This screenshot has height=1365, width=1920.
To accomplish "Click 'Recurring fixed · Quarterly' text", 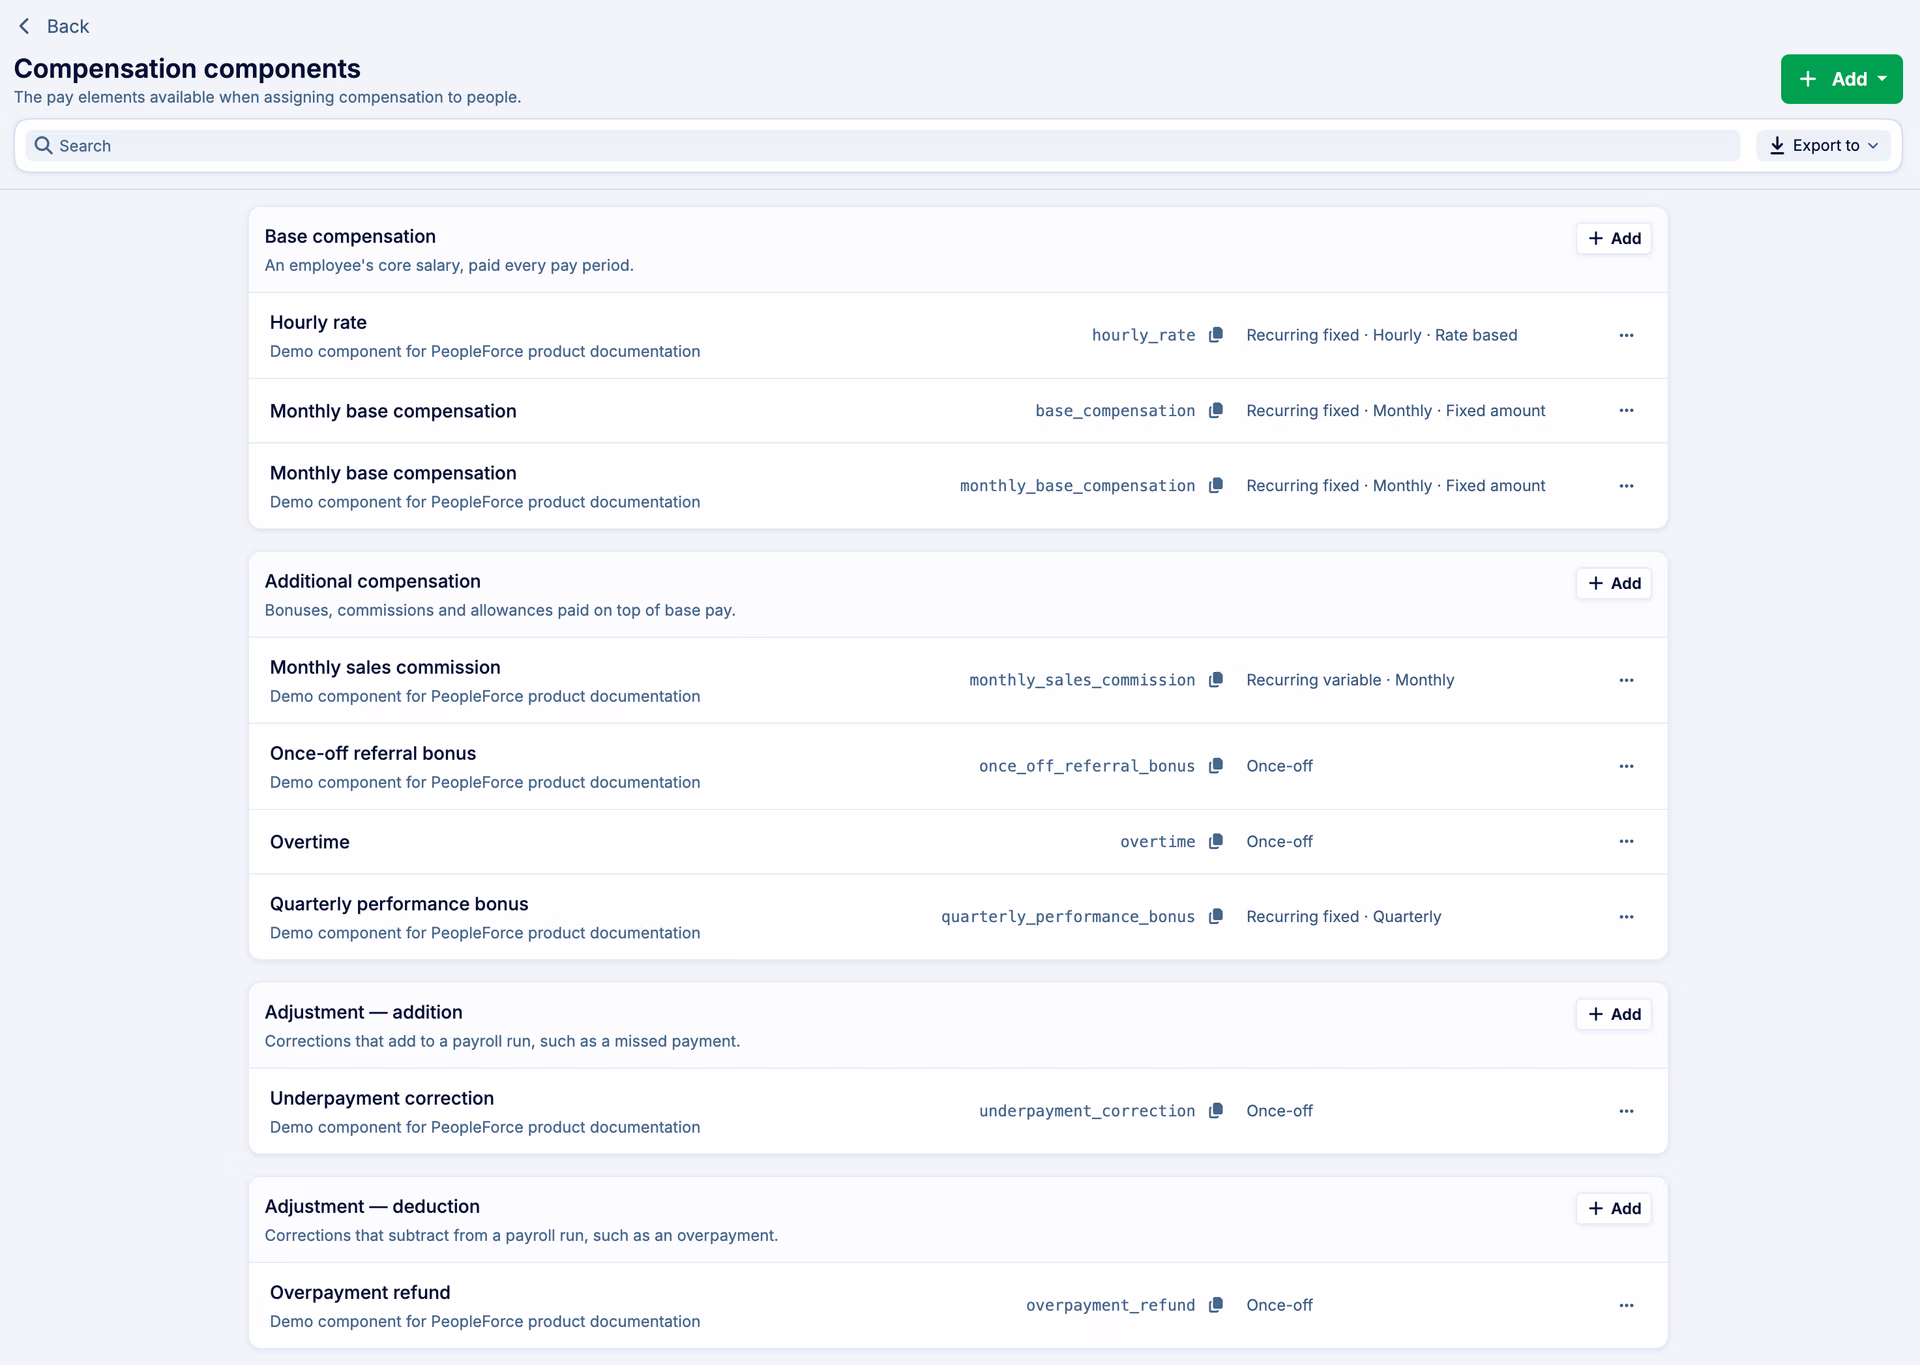I will pos(1344,917).
